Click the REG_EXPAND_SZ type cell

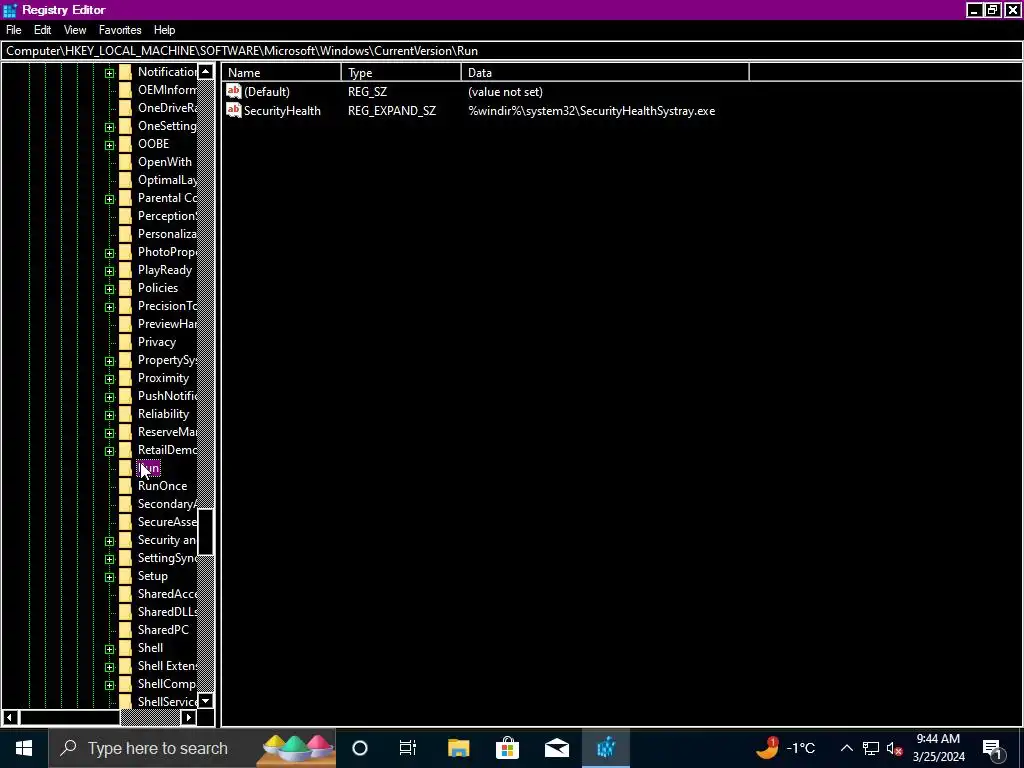[x=392, y=111]
